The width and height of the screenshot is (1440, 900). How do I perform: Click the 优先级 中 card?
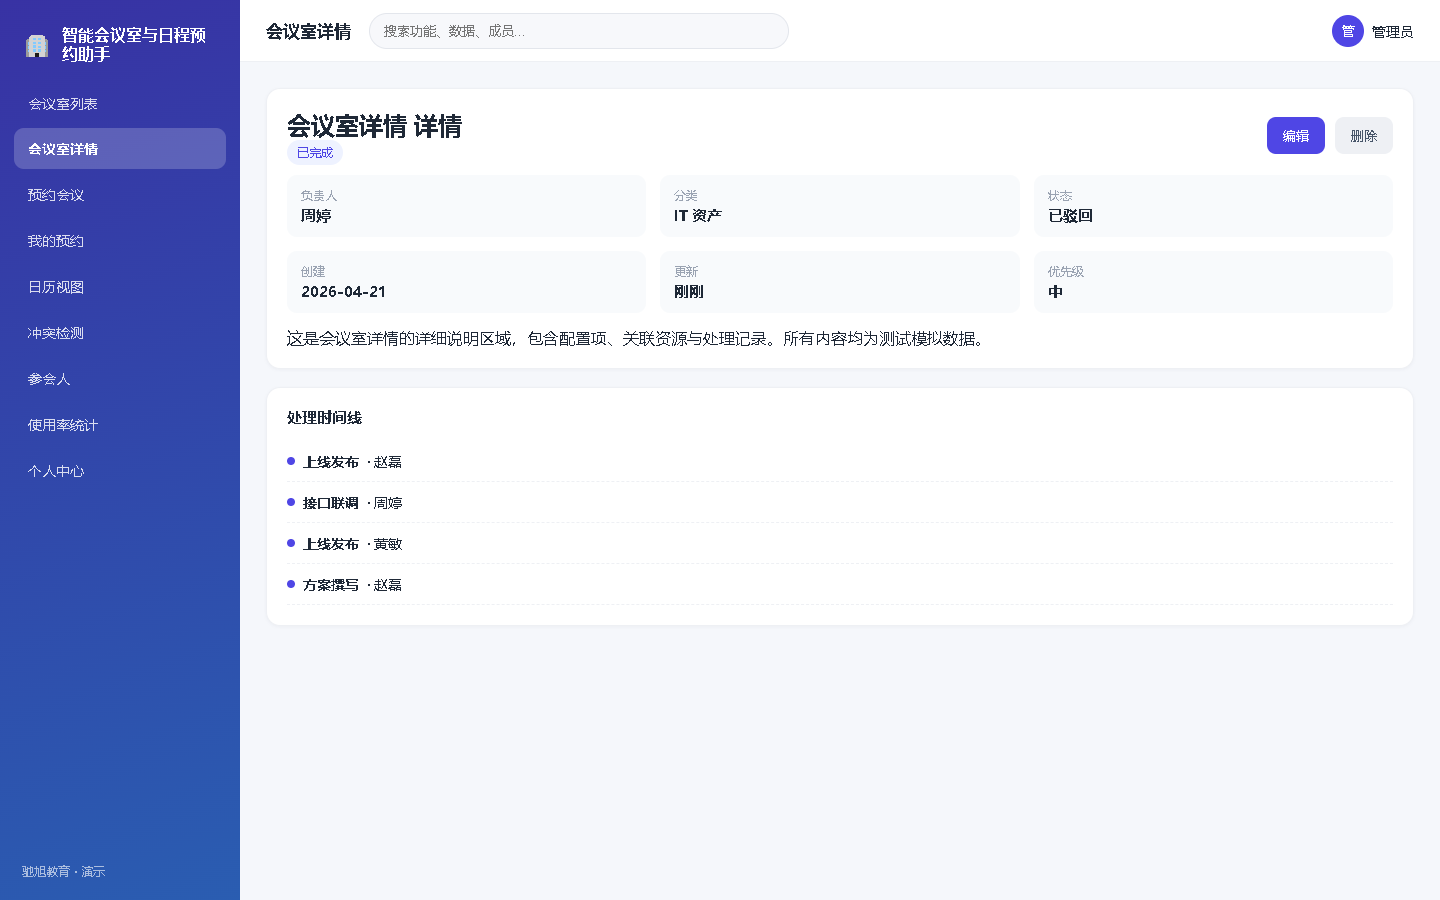pyautogui.click(x=1213, y=282)
